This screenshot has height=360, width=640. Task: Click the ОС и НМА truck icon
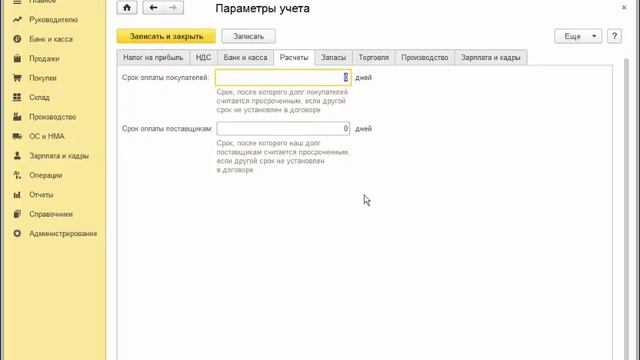click(x=17, y=136)
